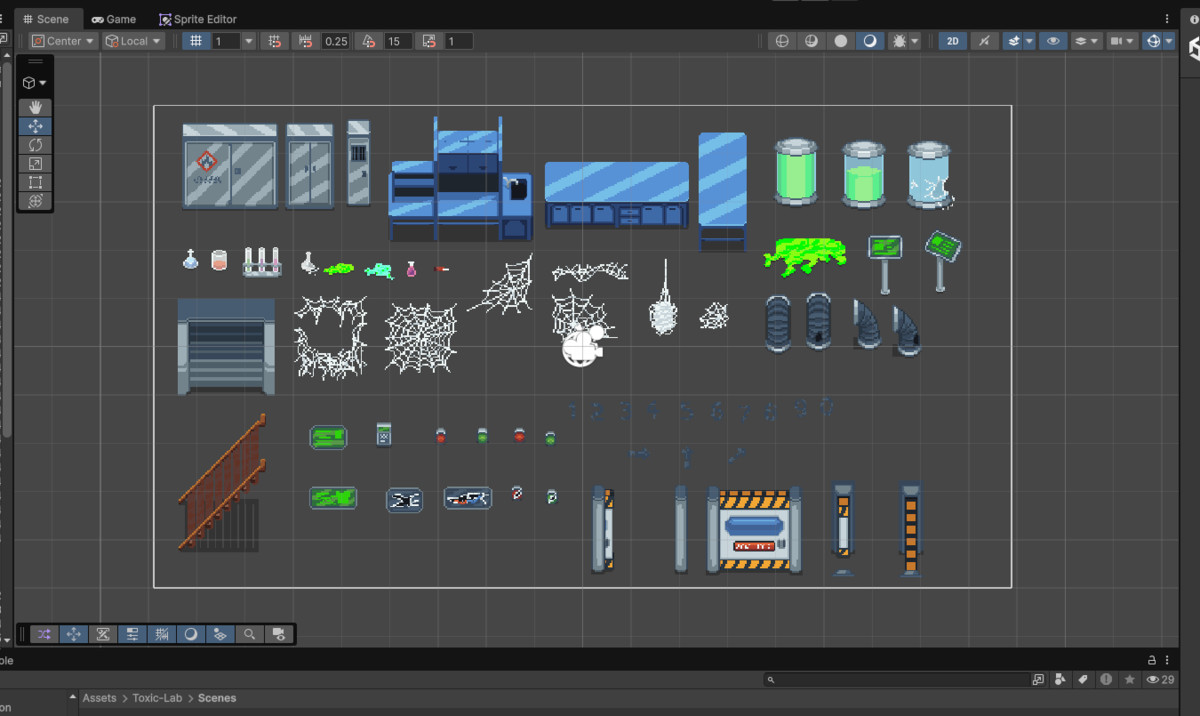The height and width of the screenshot is (716, 1200).
Task: Select the Rect tool
Action: click(x=35, y=183)
